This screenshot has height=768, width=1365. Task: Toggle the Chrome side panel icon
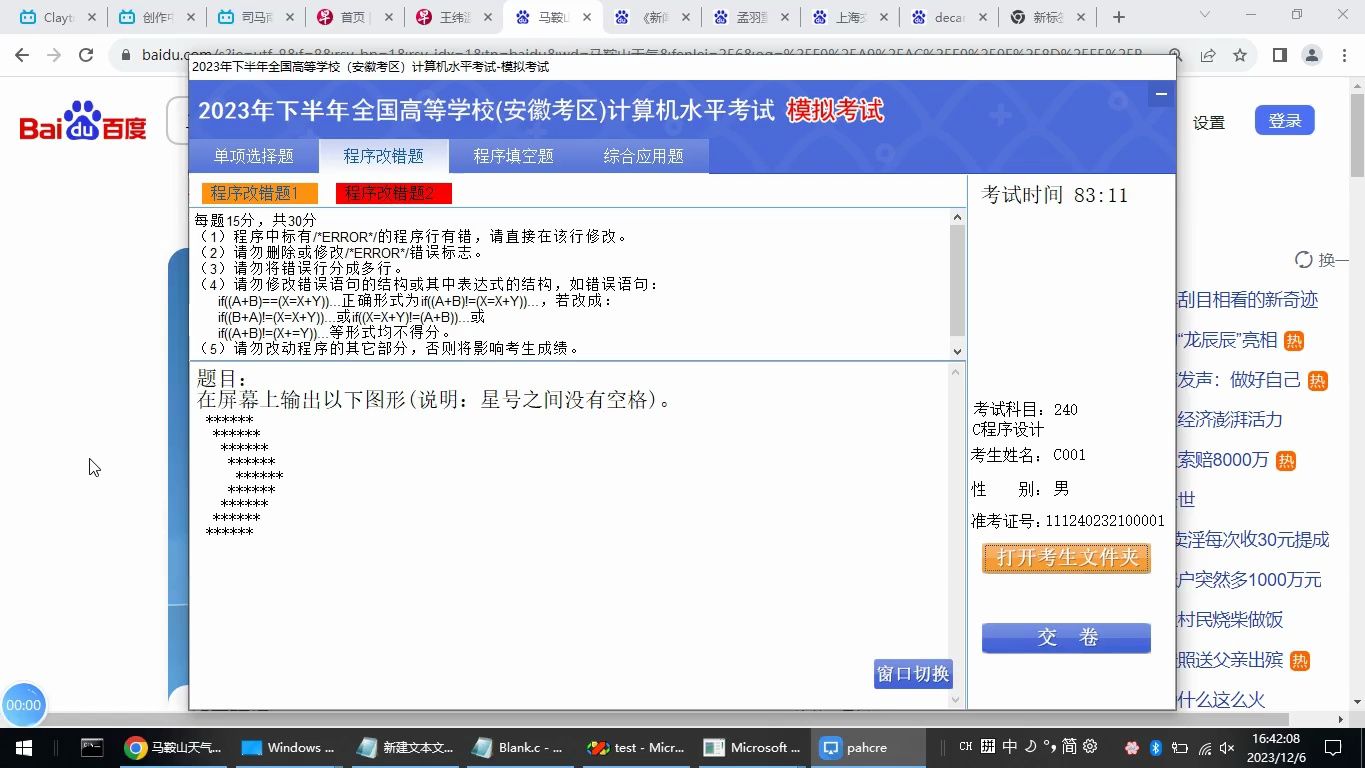coord(1280,56)
